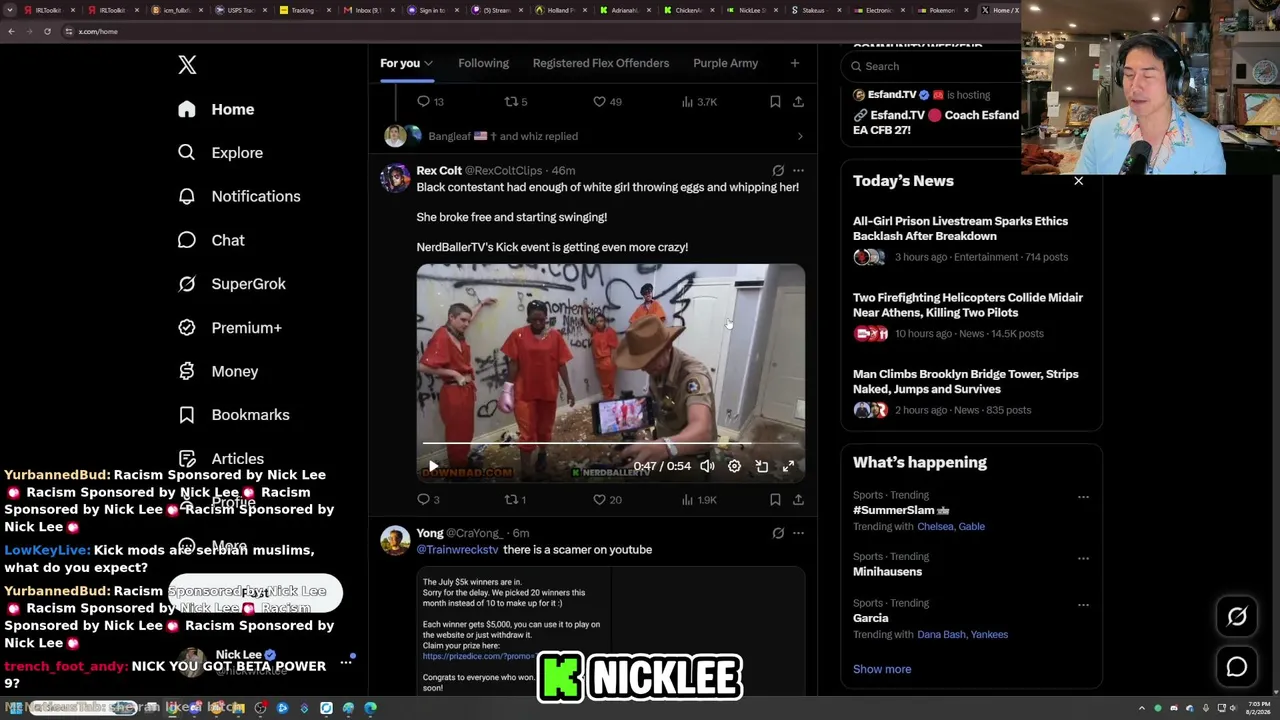
Task: Ask Grok about Yong's post
Action: tap(778, 533)
